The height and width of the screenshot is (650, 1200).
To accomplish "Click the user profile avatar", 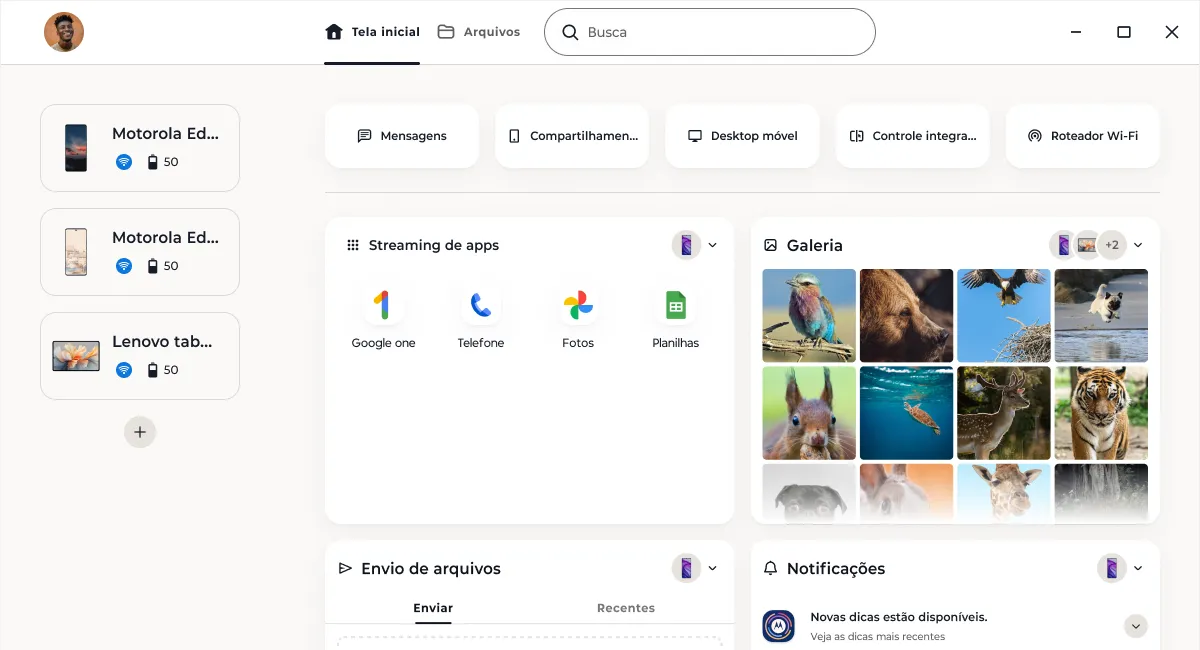I will coord(64,32).
